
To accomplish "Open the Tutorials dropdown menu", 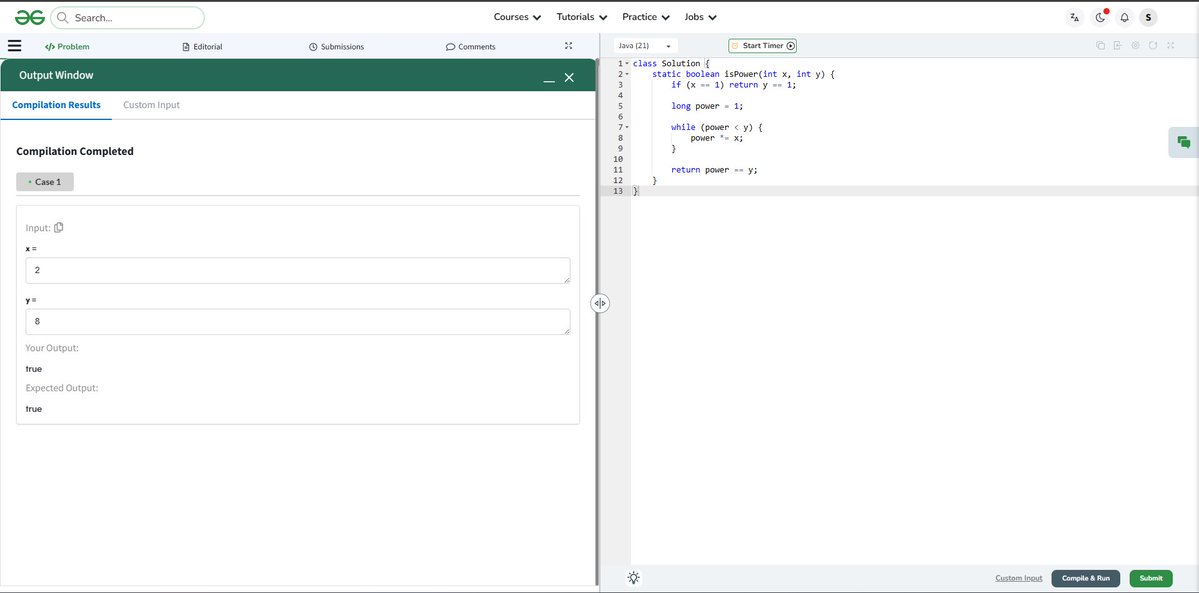I will (582, 17).
